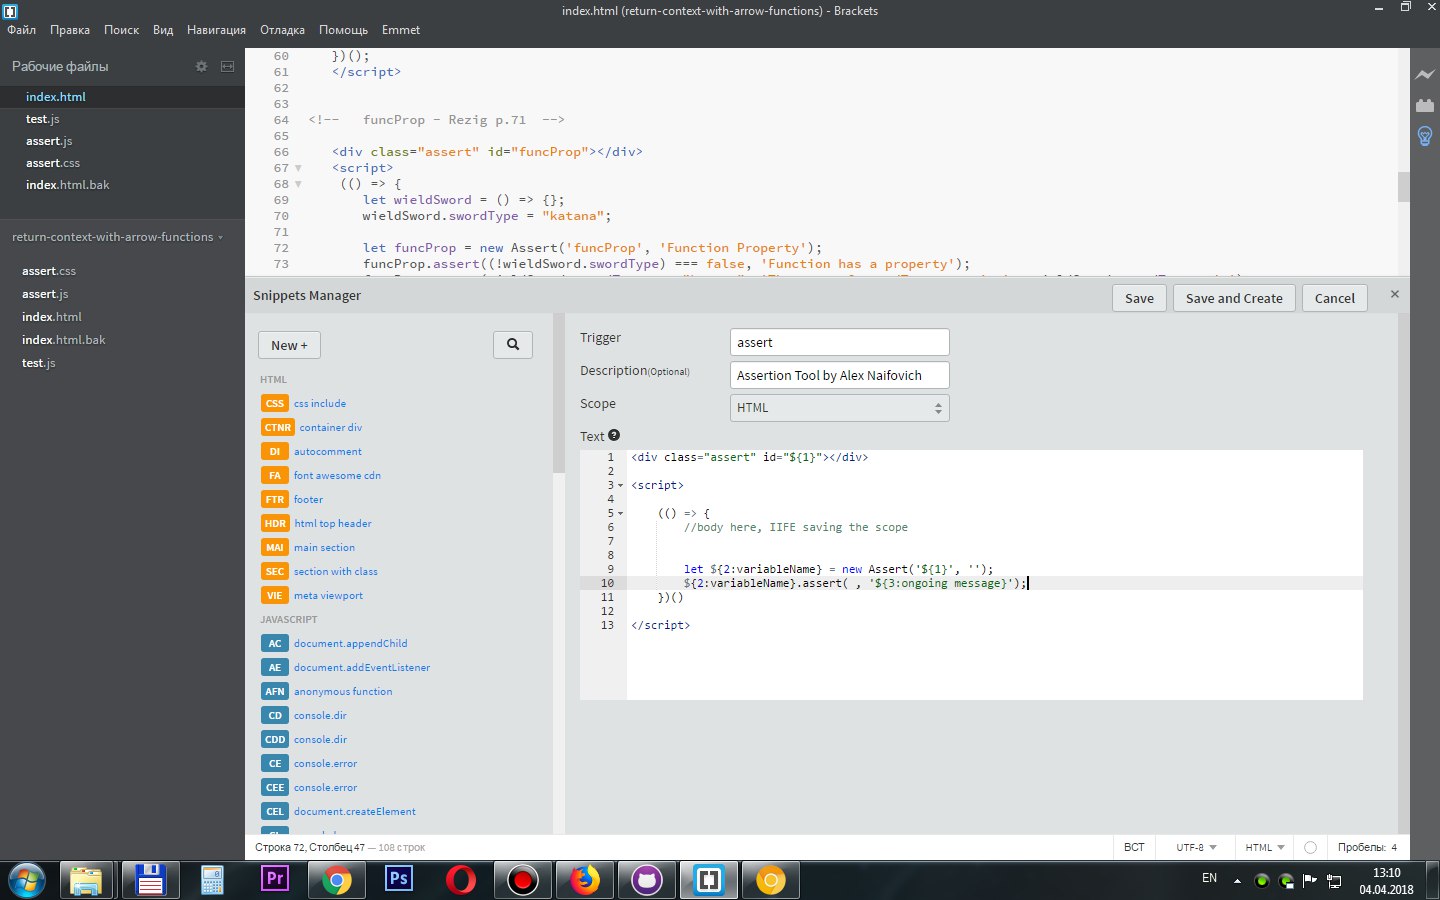
Task: Open Photoshop from the taskbar
Action: [x=398, y=880]
